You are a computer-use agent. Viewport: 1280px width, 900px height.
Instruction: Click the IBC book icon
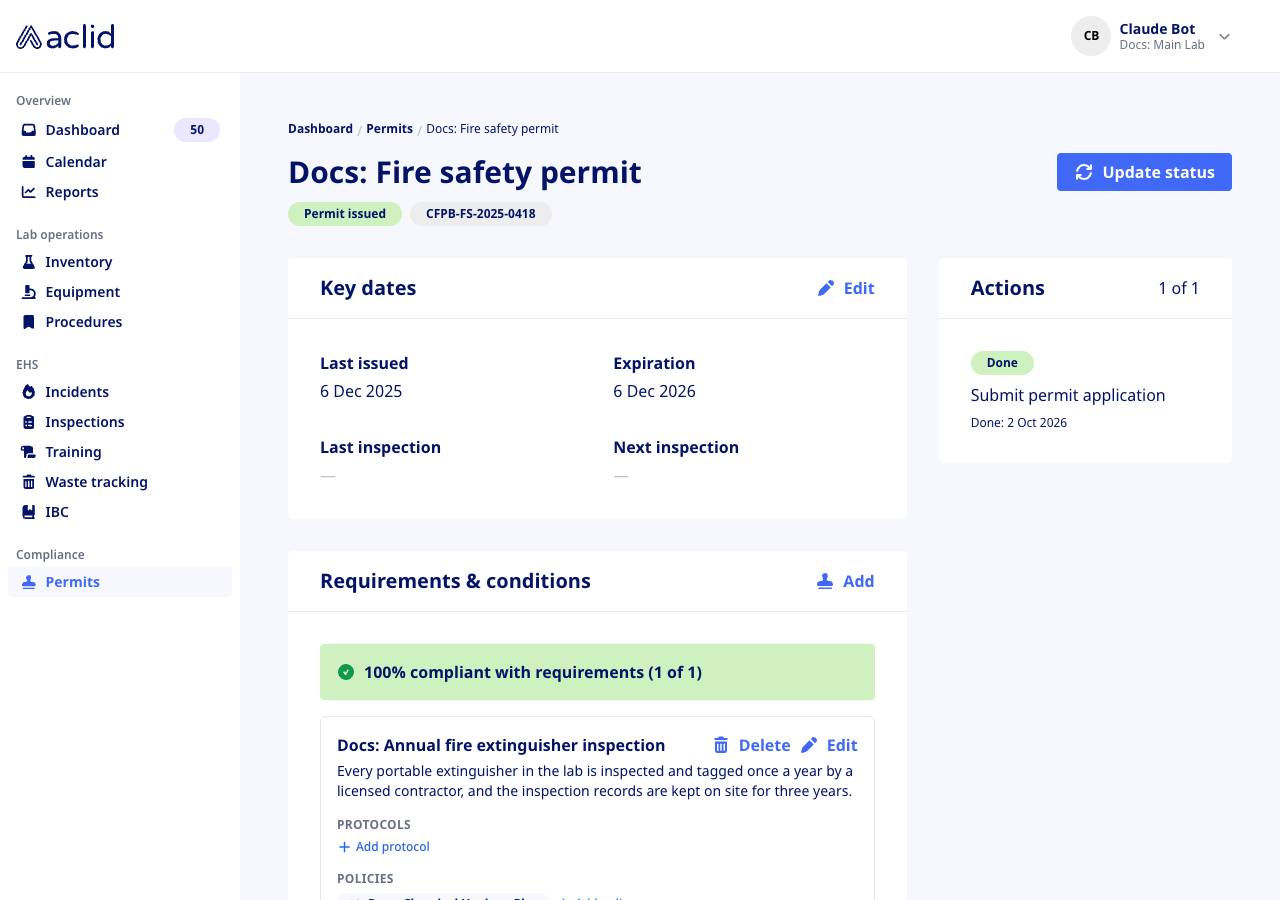pyautogui.click(x=29, y=512)
